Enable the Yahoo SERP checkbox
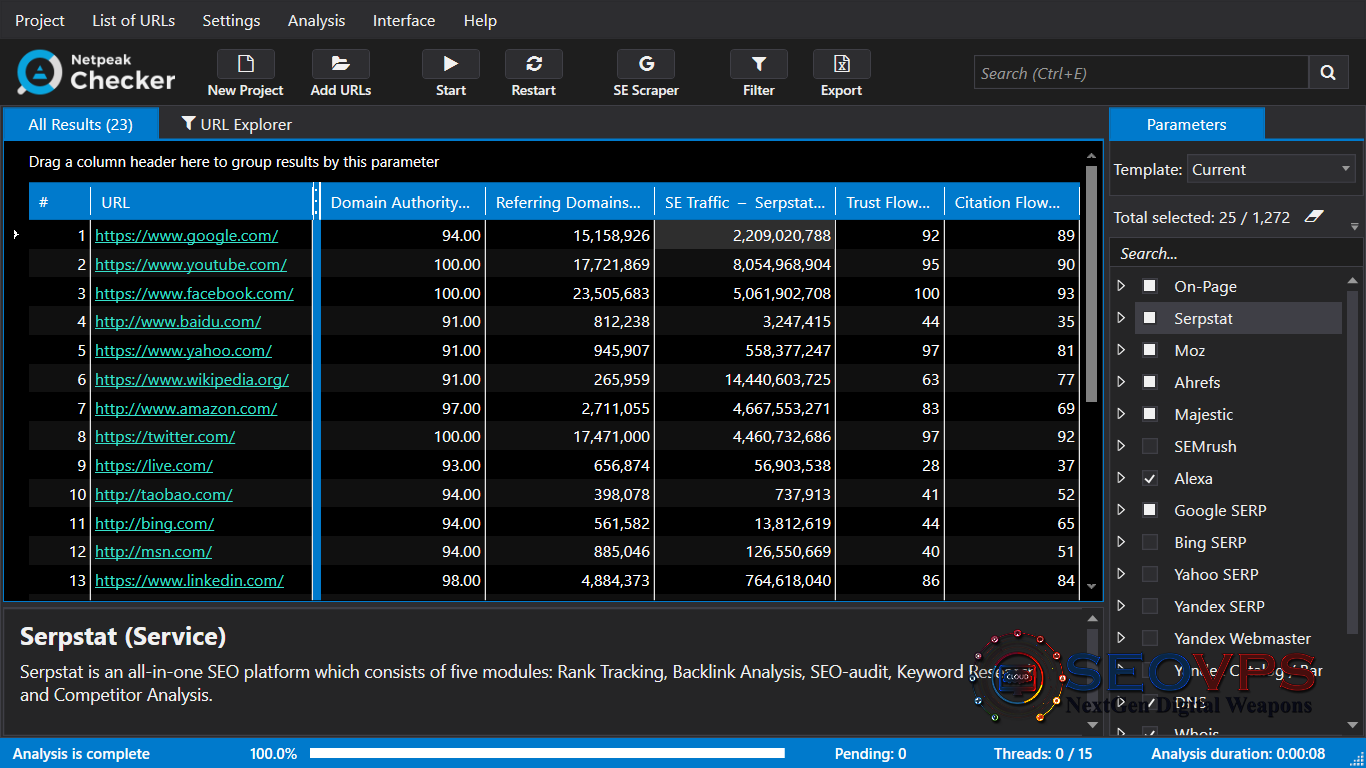The width and height of the screenshot is (1366, 768). pos(1150,574)
